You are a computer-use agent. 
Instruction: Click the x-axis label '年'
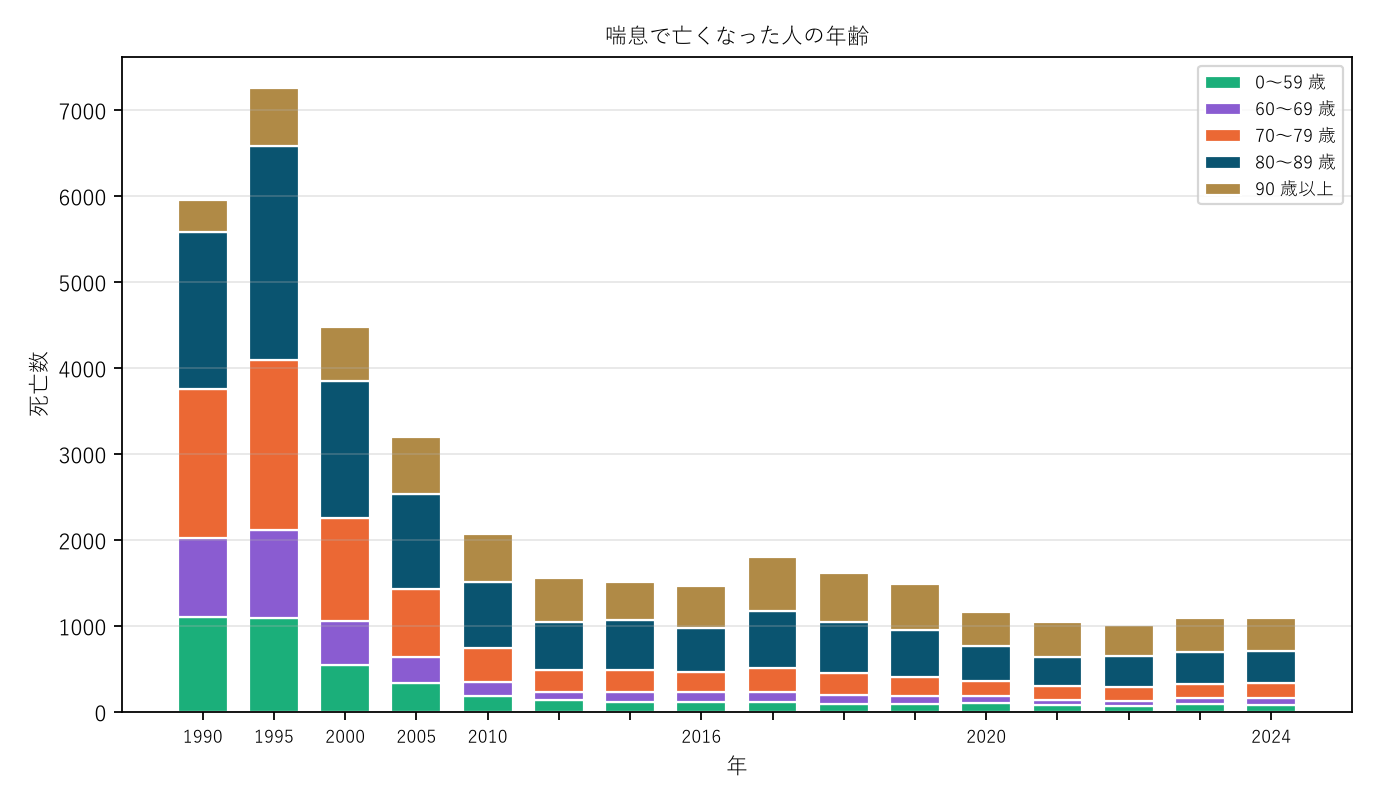[x=737, y=766]
